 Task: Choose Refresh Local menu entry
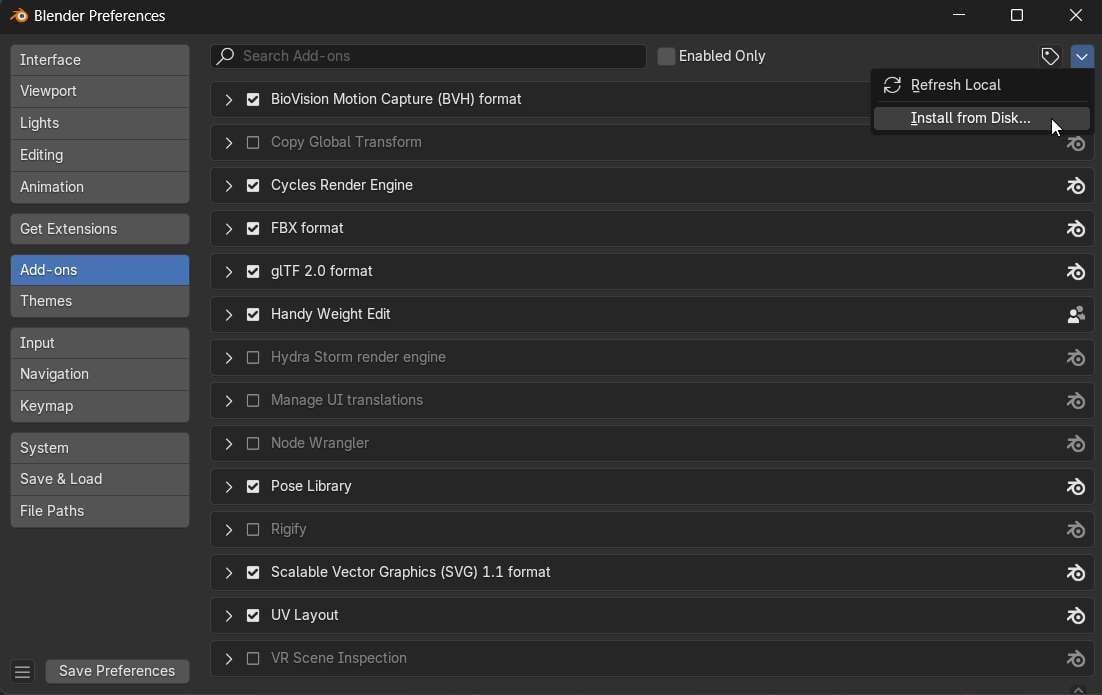(981, 85)
